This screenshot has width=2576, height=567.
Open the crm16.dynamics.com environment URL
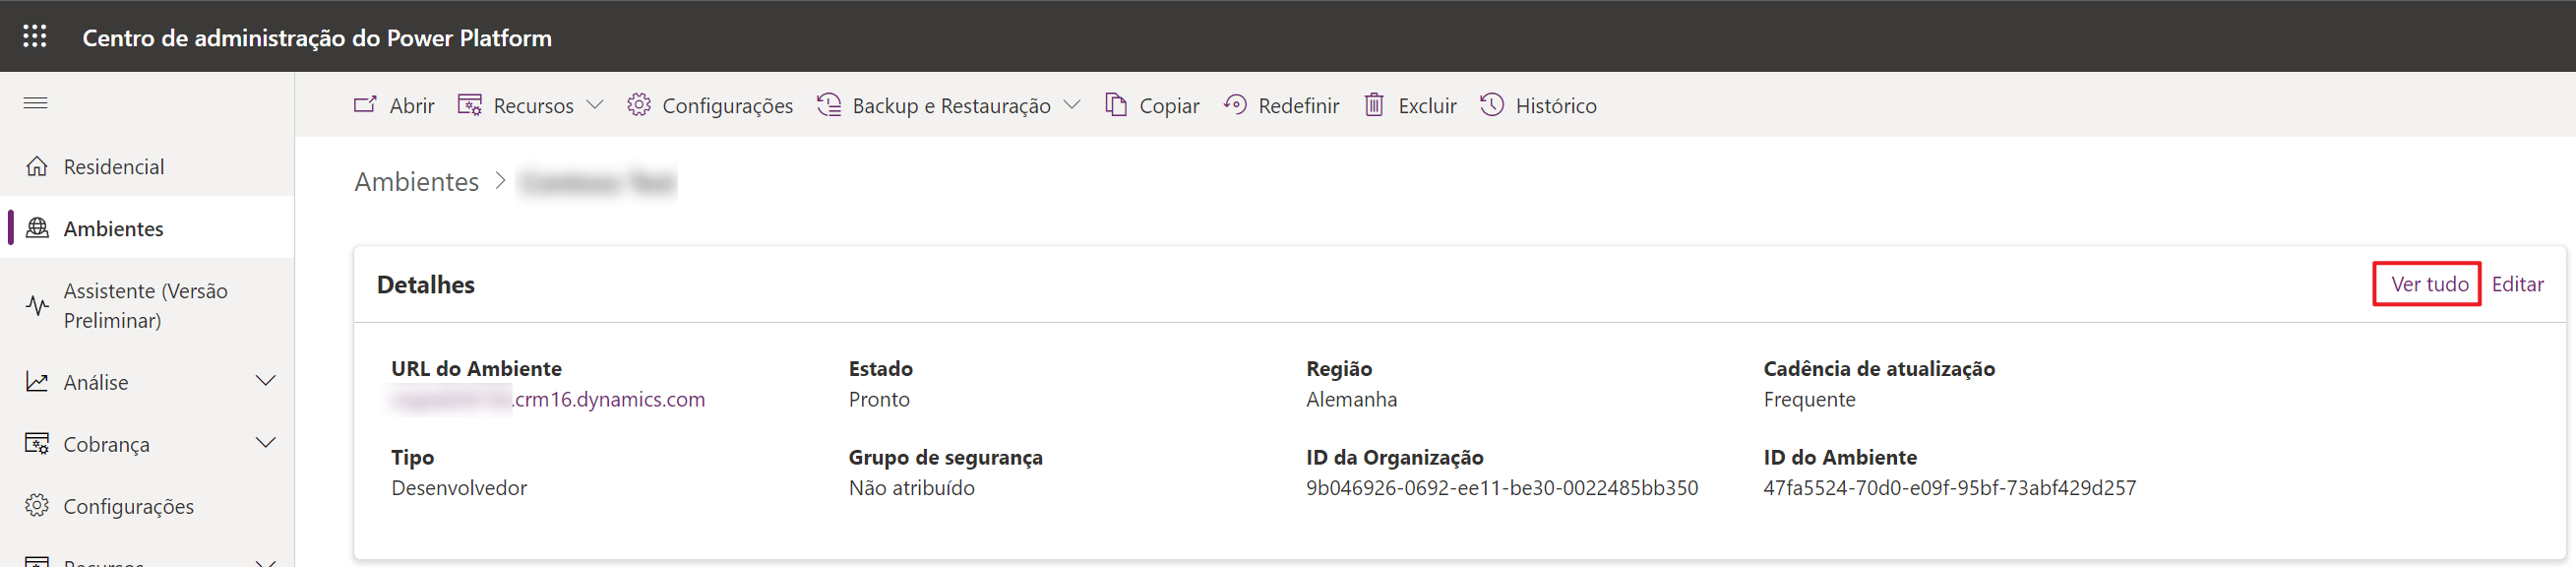coord(548,399)
